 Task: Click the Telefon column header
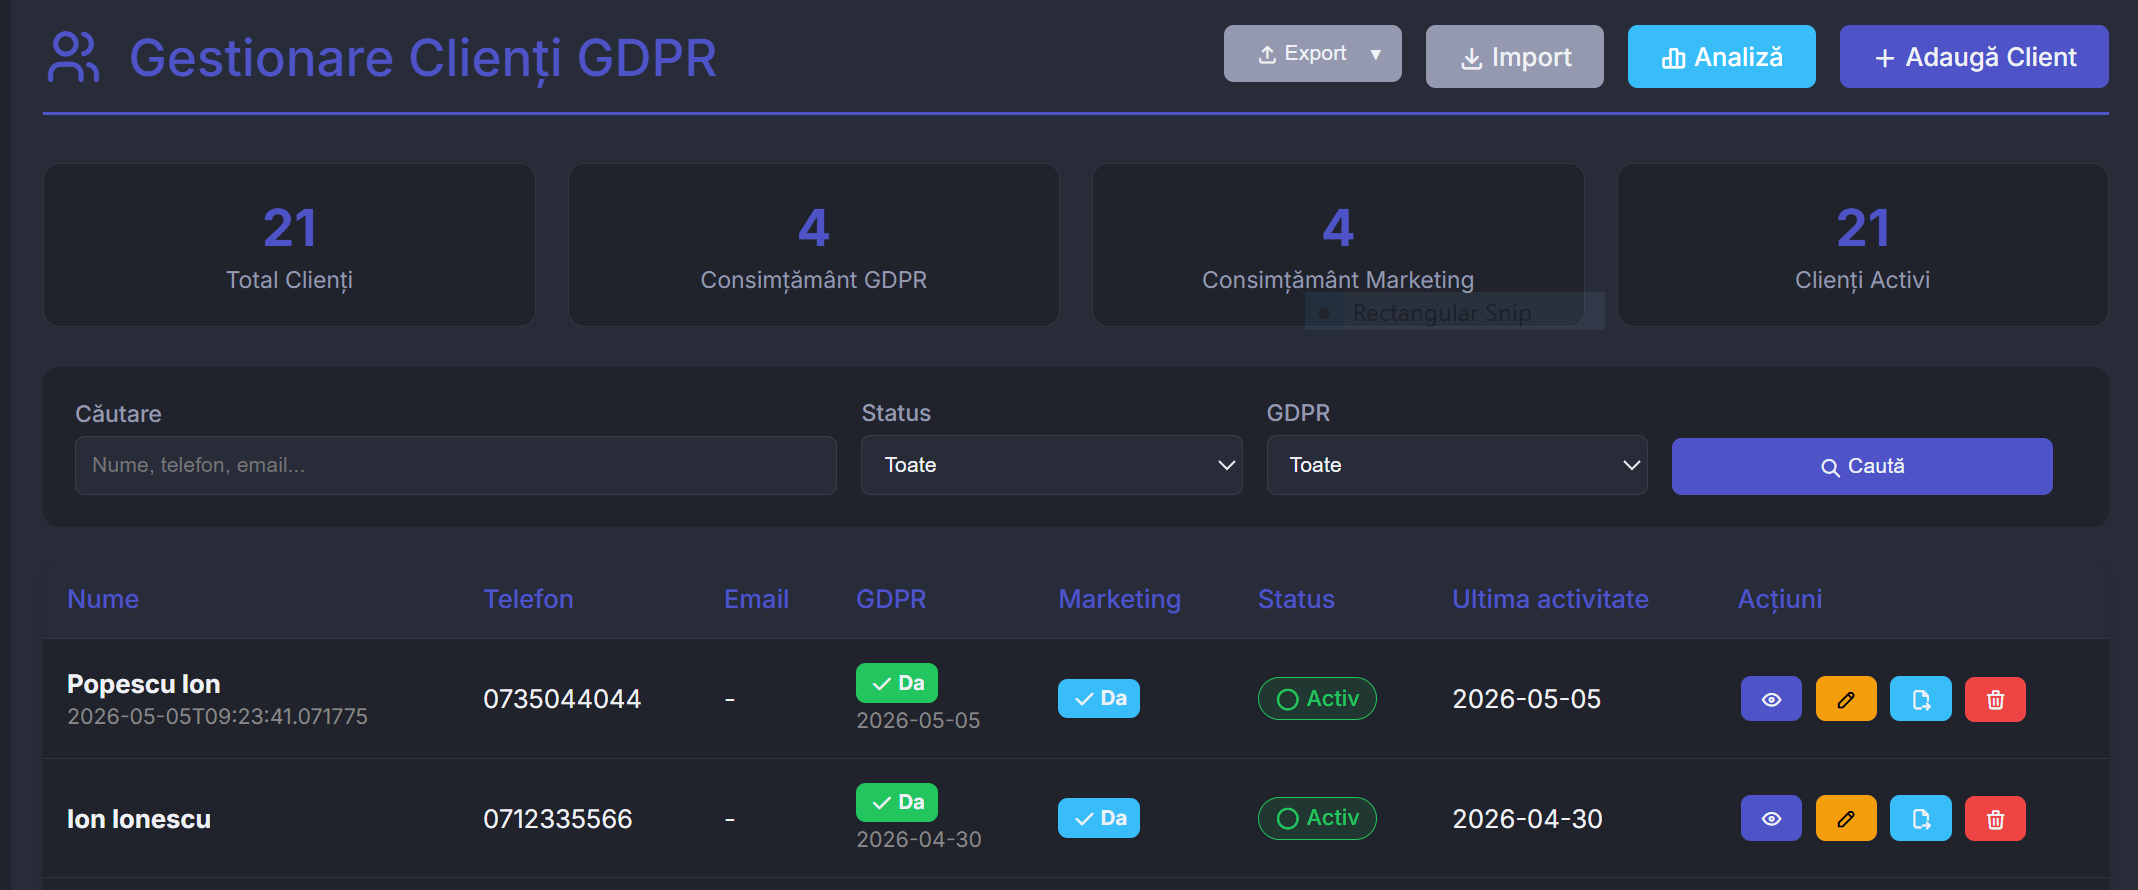(x=528, y=599)
